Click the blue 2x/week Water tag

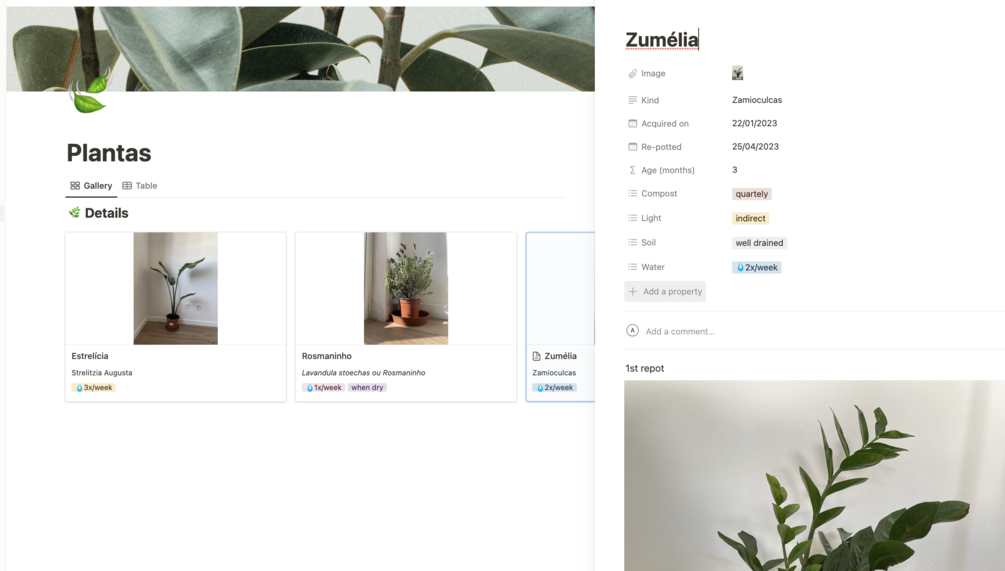click(x=756, y=268)
